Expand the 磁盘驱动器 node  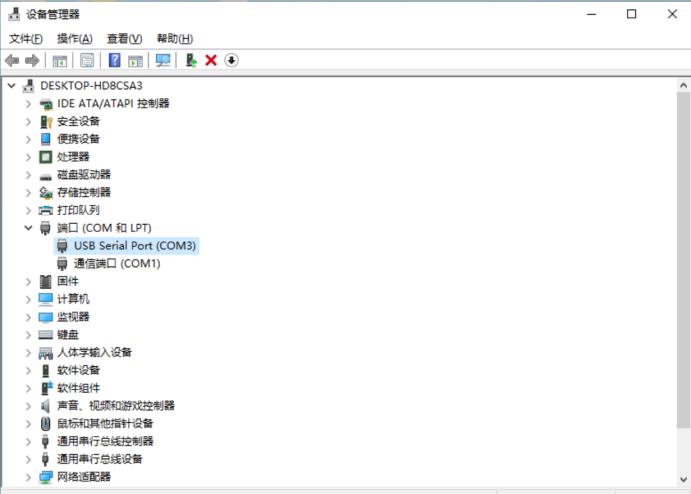29,175
